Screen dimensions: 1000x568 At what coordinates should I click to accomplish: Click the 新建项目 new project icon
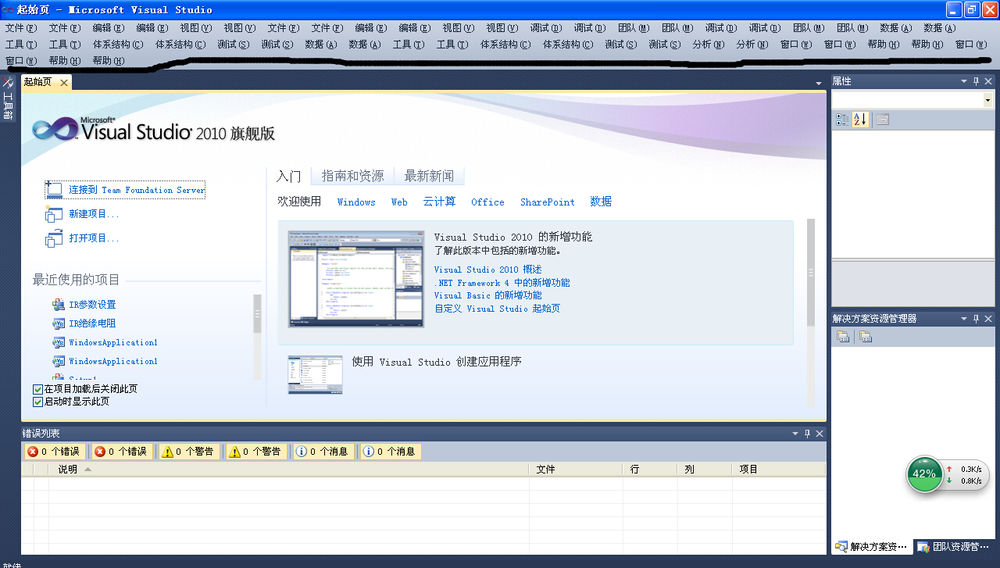(x=54, y=214)
